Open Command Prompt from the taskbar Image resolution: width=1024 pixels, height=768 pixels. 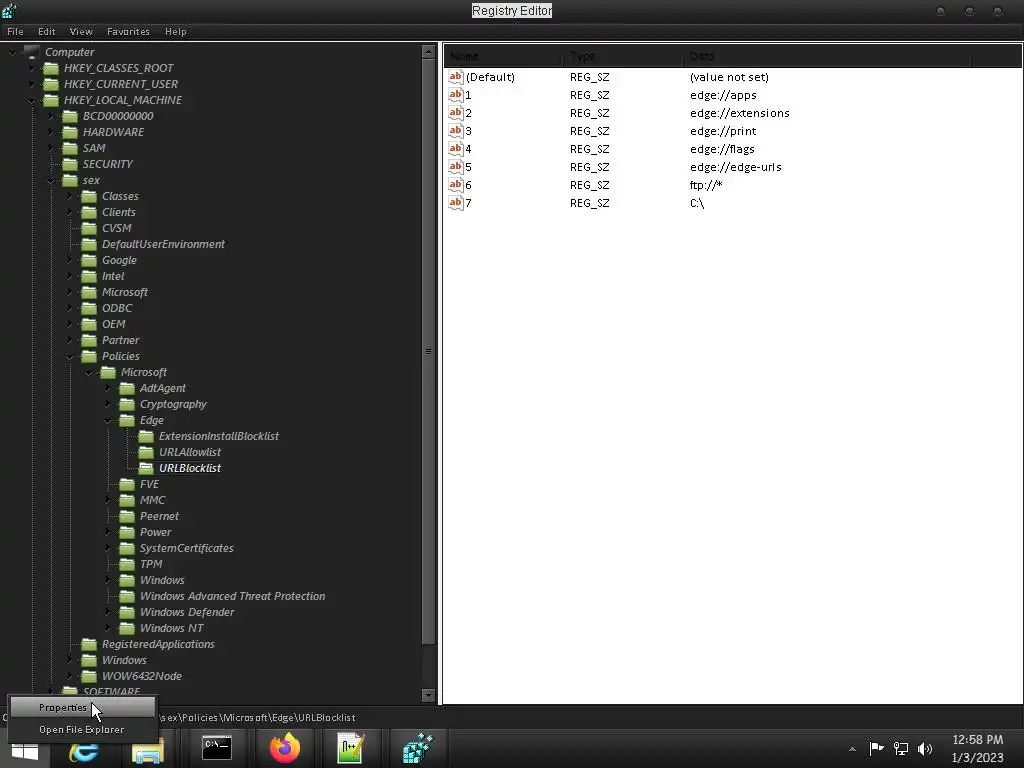217,748
